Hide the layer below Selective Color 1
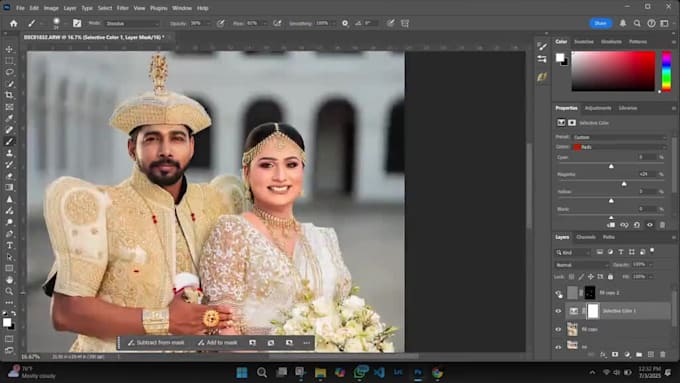680x383 pixels. (558, 329)
